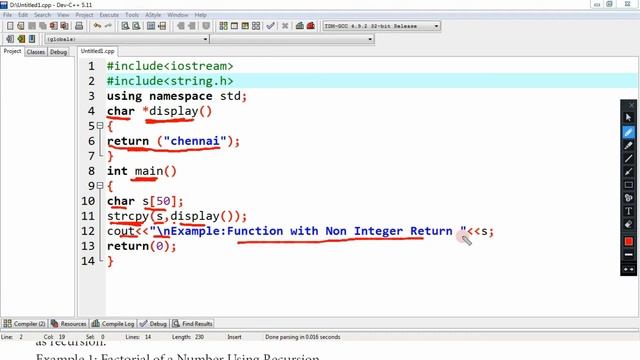Open the Compile Log bottom tab

113,324
